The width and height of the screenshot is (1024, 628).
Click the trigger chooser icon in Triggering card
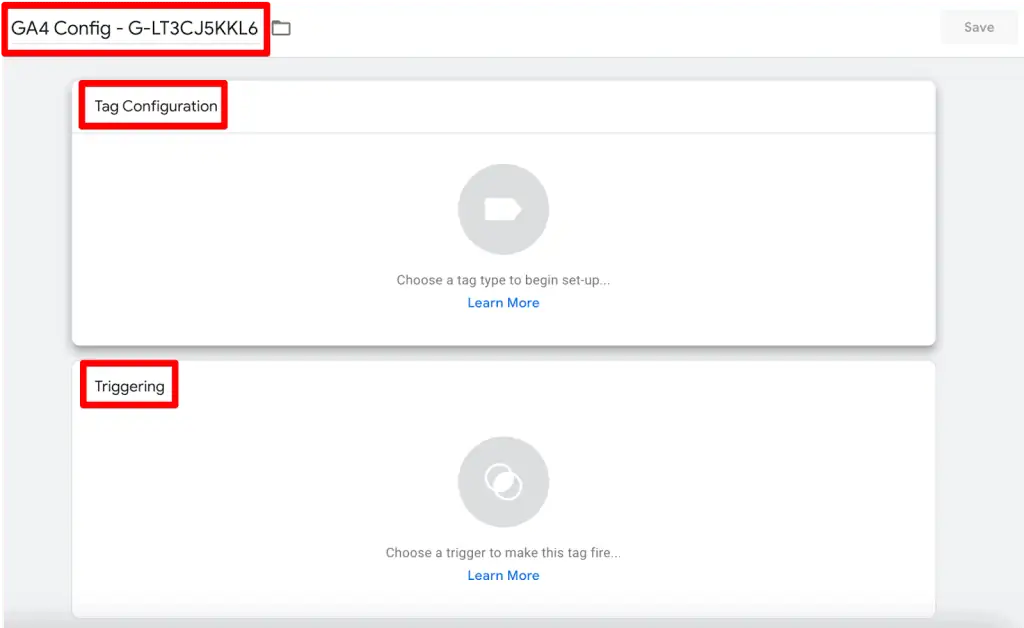click(x=503, y=481)
